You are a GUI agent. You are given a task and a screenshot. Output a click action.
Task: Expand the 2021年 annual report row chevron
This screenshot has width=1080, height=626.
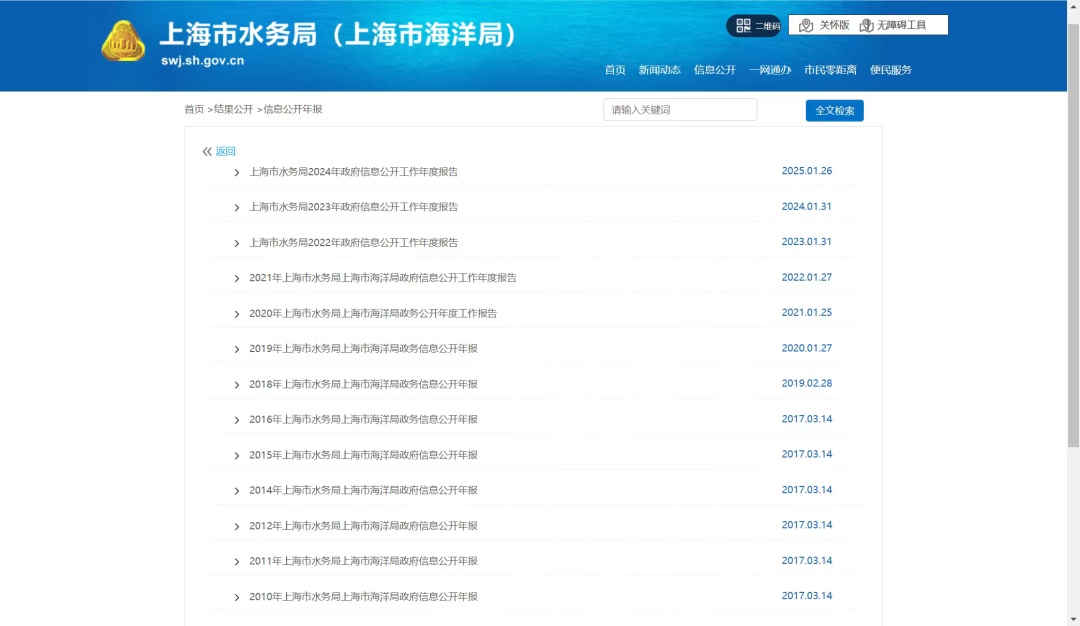click(x=237, y=278)
